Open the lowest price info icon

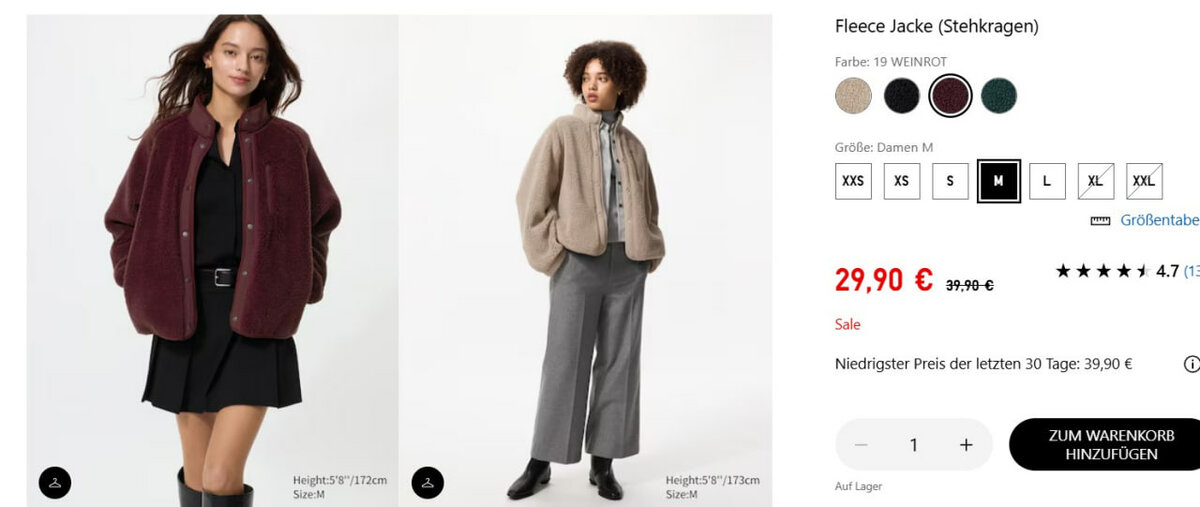1191,364
